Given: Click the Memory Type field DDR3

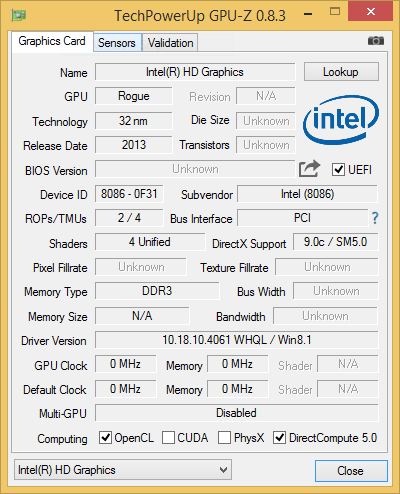Looking at the screenshot, I should pos(157,291).
